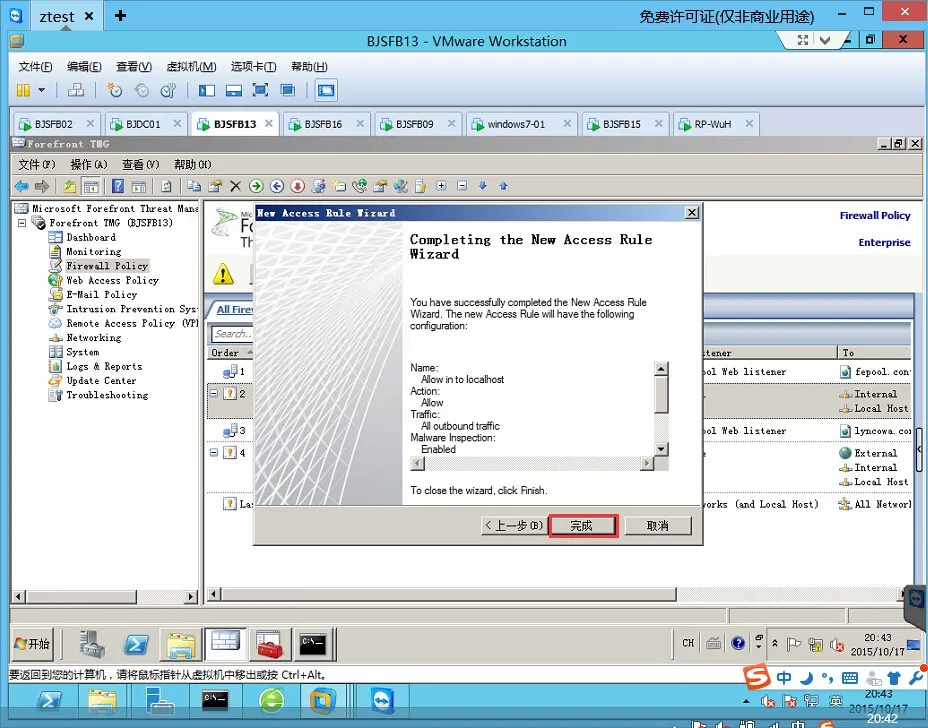Click the 开始 Start button in the VM
The image size is (928, 728).
[x=32, y=643]
